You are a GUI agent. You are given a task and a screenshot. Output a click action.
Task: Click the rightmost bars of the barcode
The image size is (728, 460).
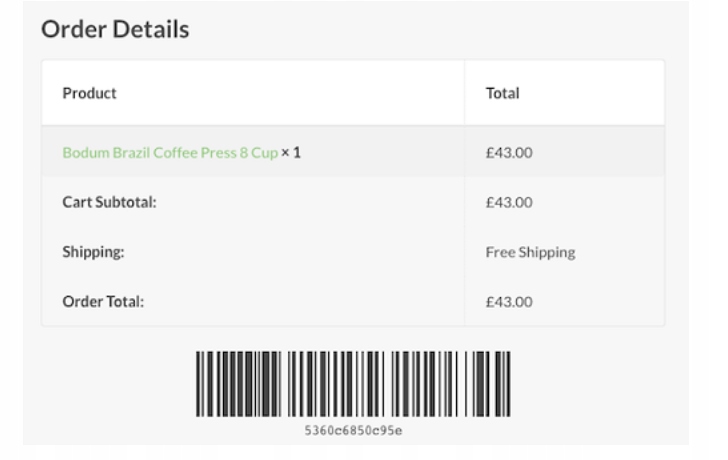click(505, 383)
